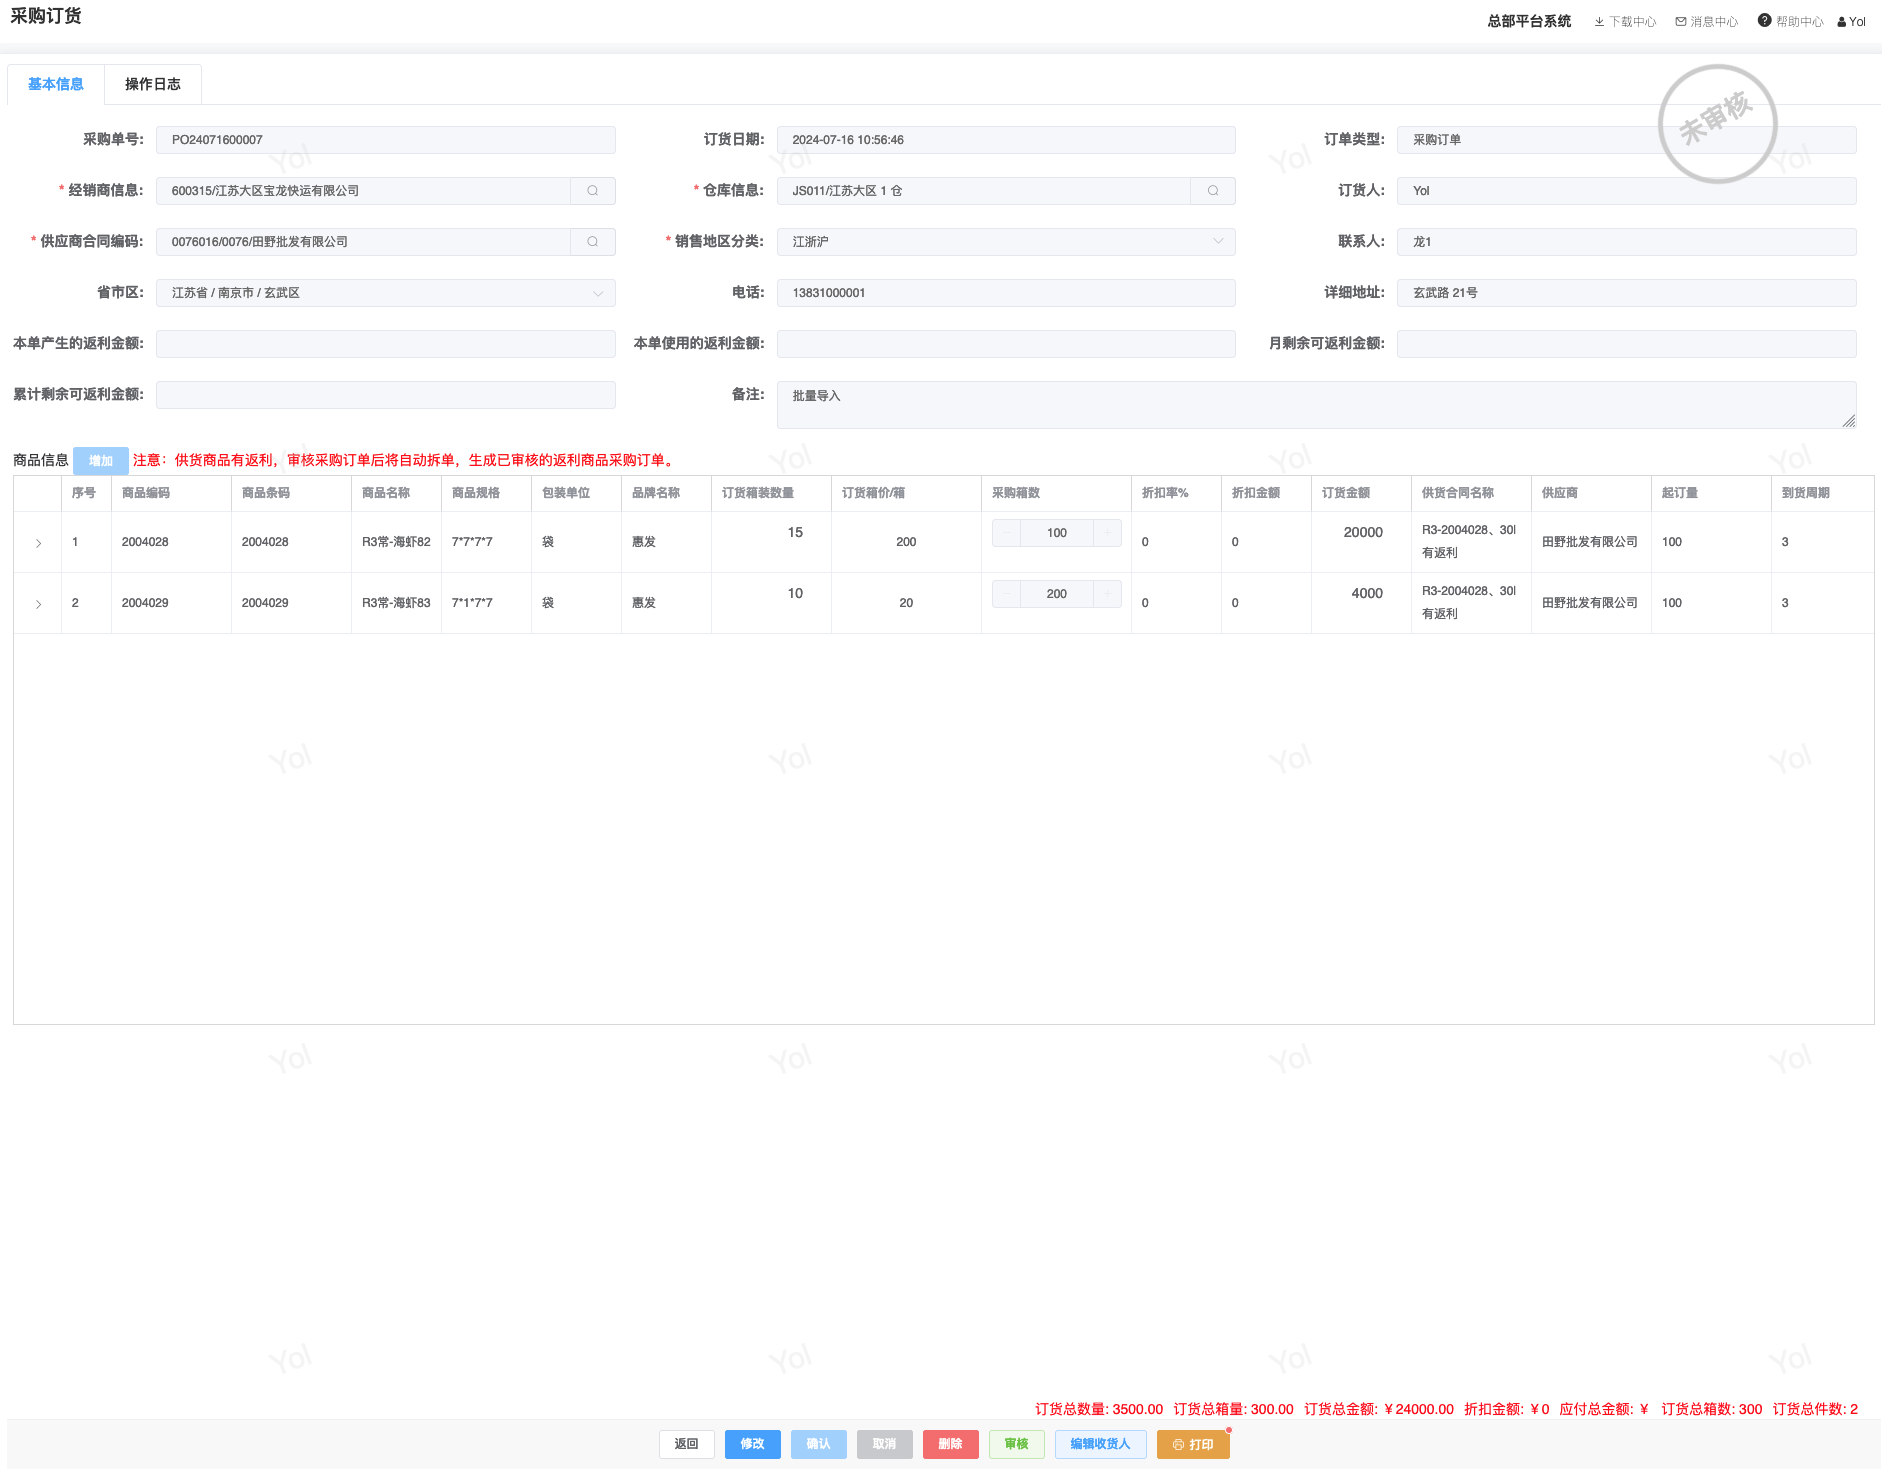1882x1469 pixels.
Task: Open the message center envelope icon
Action: (1681, 22)
